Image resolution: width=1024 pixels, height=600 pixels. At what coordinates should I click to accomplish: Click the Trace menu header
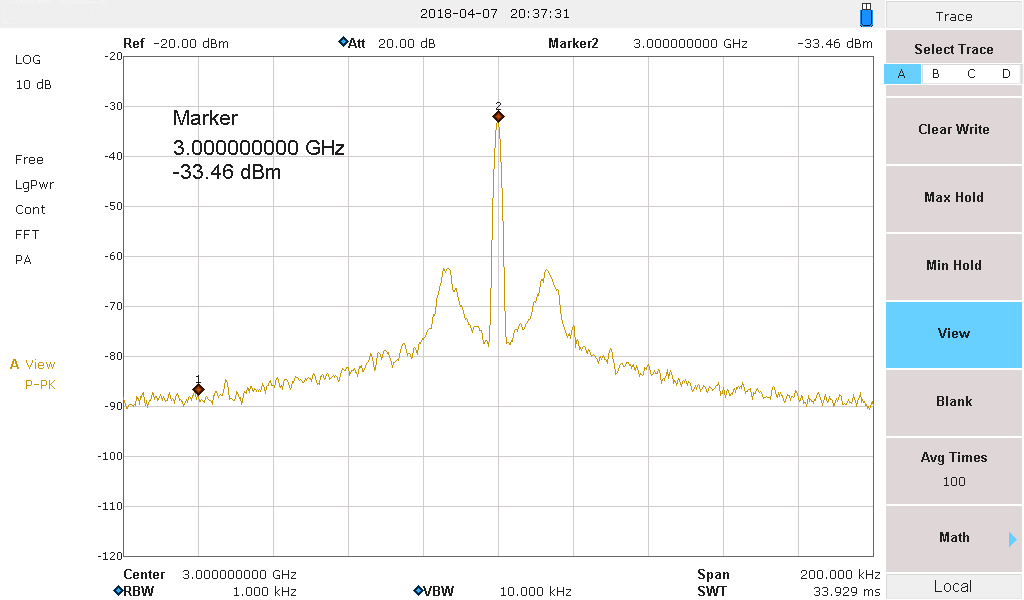(953, 16)
